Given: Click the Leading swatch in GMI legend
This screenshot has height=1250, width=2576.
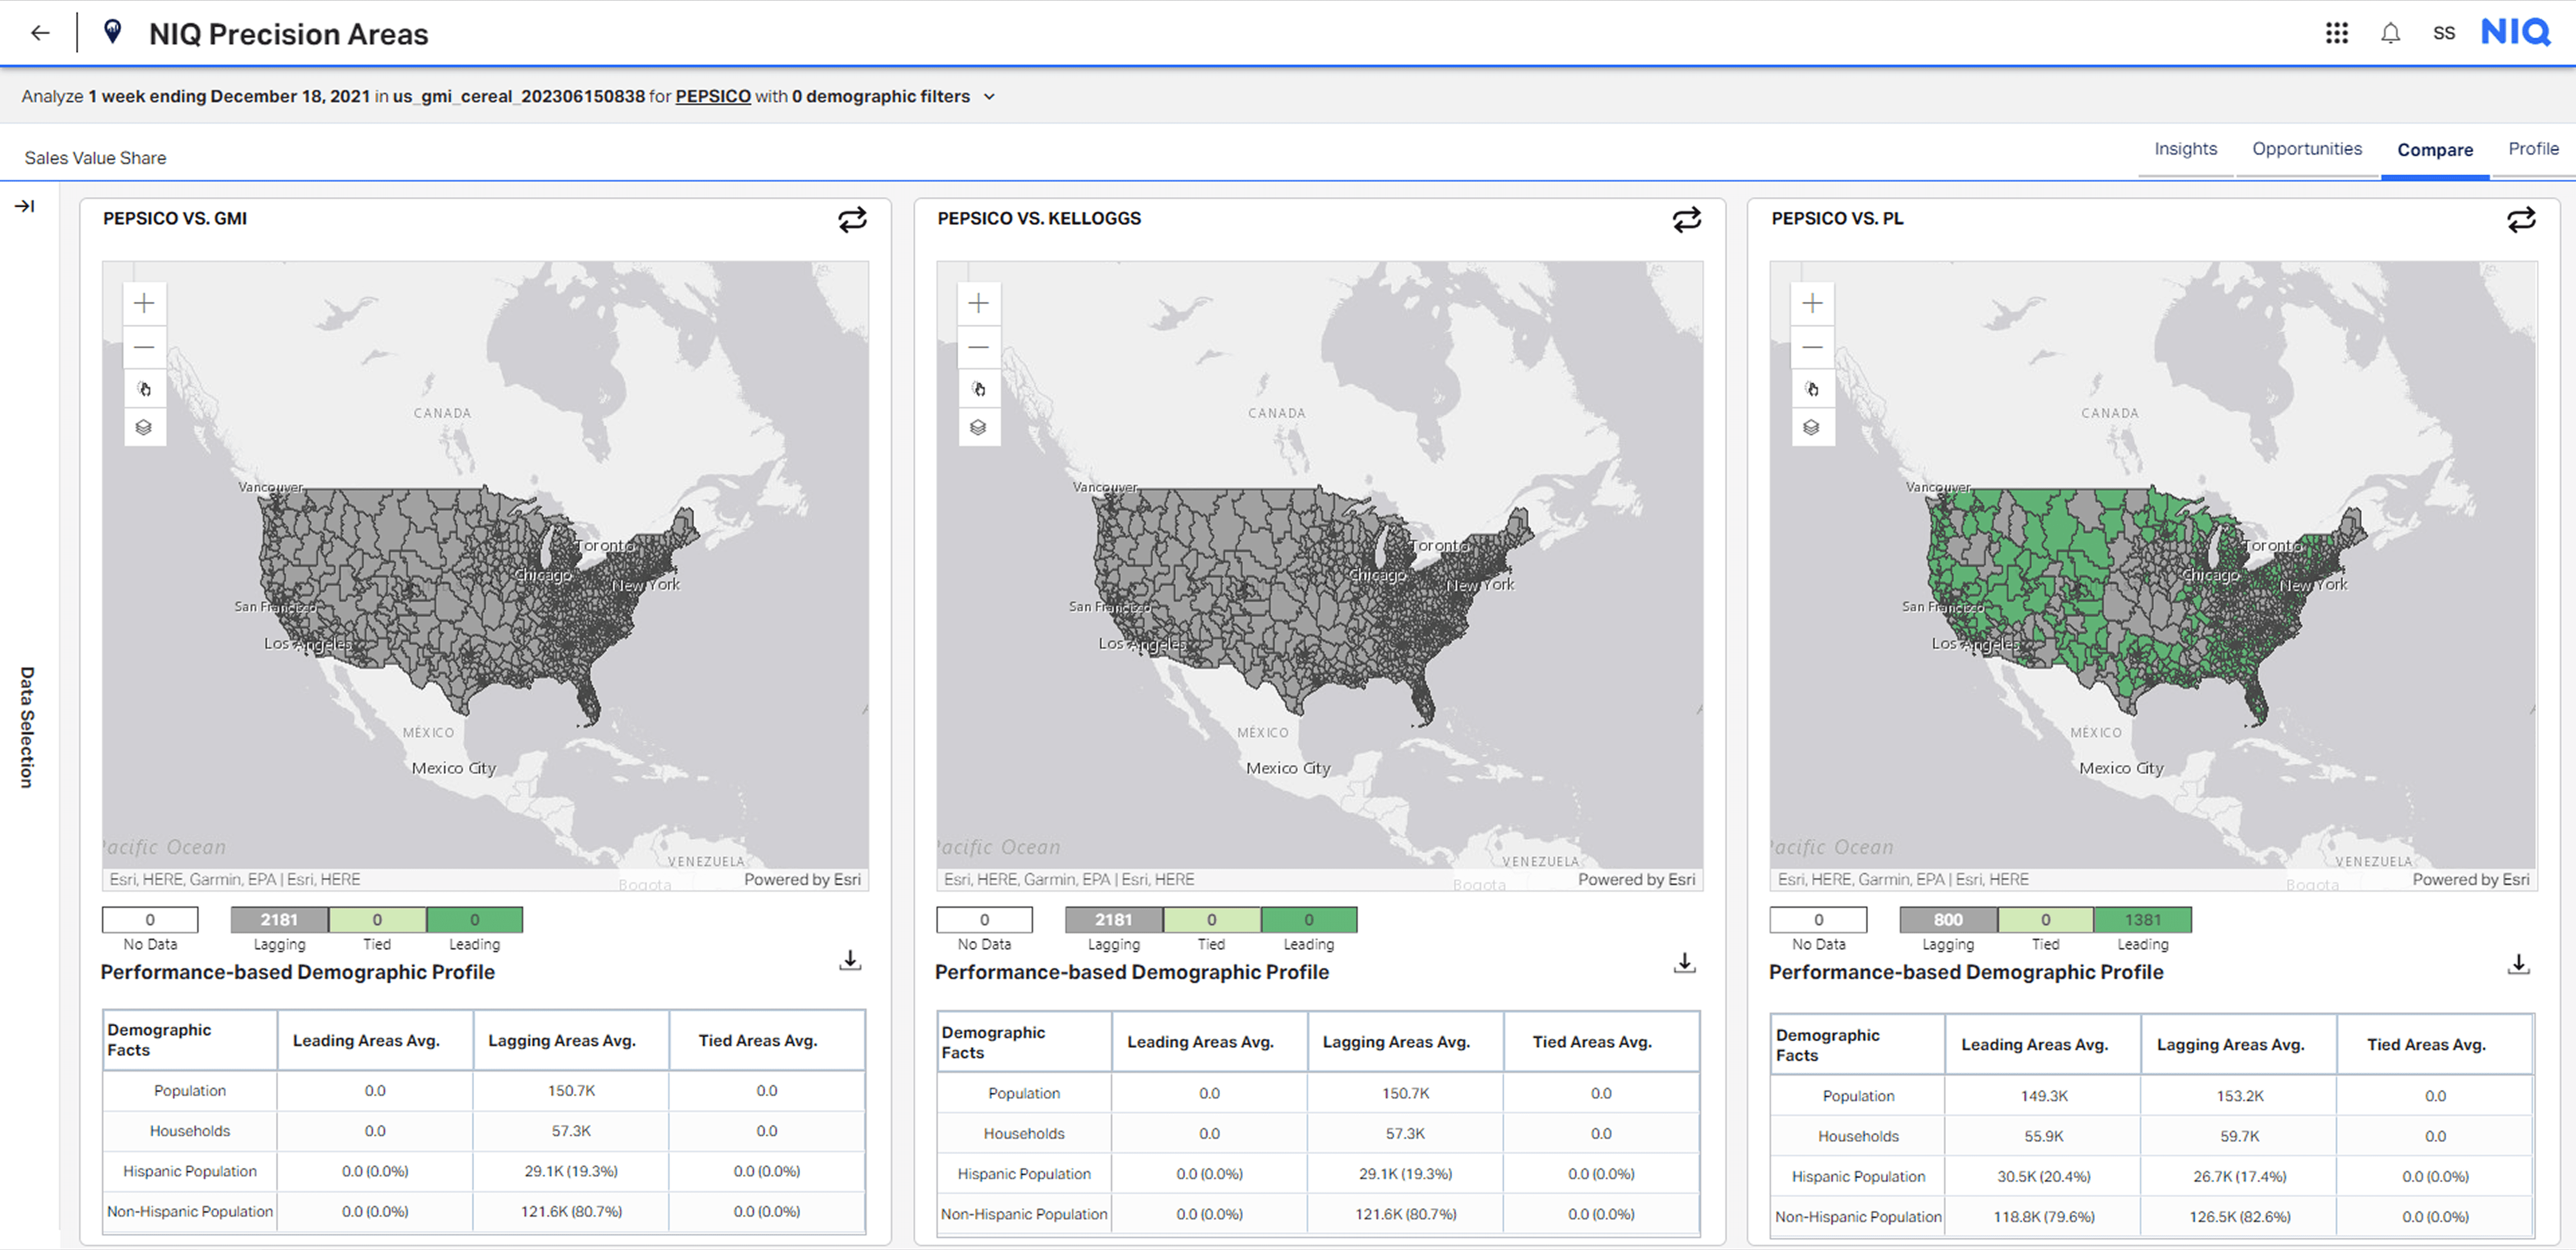Looking at the screenshot, I should click(x=474, y=919).
